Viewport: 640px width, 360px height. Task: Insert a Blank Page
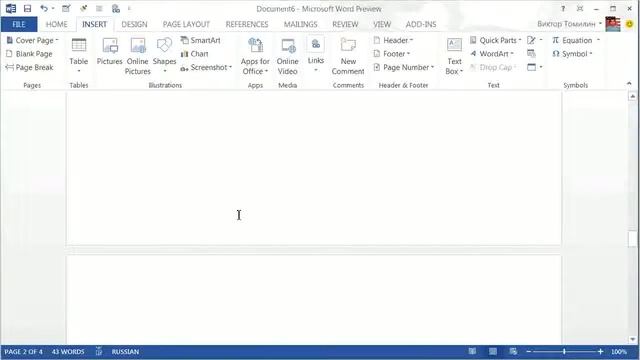29,54
